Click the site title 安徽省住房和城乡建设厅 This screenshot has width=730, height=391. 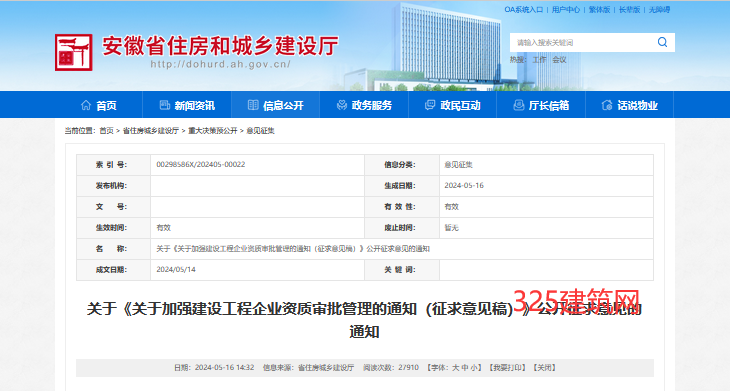[x=220, y=46]
